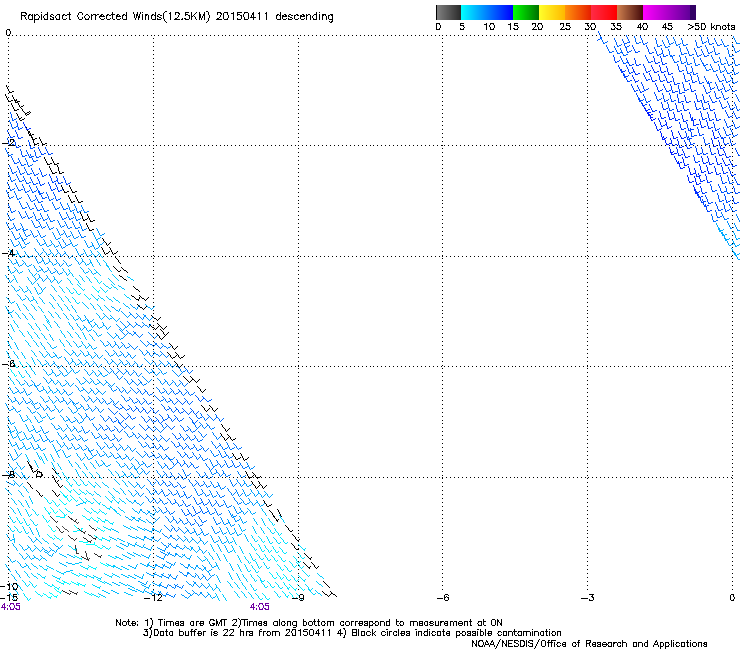Image resolution: width=740 pixels, height=650 pixels.
Task: Click the '-4' latitude axis label
Action: (x=8, y=253)
